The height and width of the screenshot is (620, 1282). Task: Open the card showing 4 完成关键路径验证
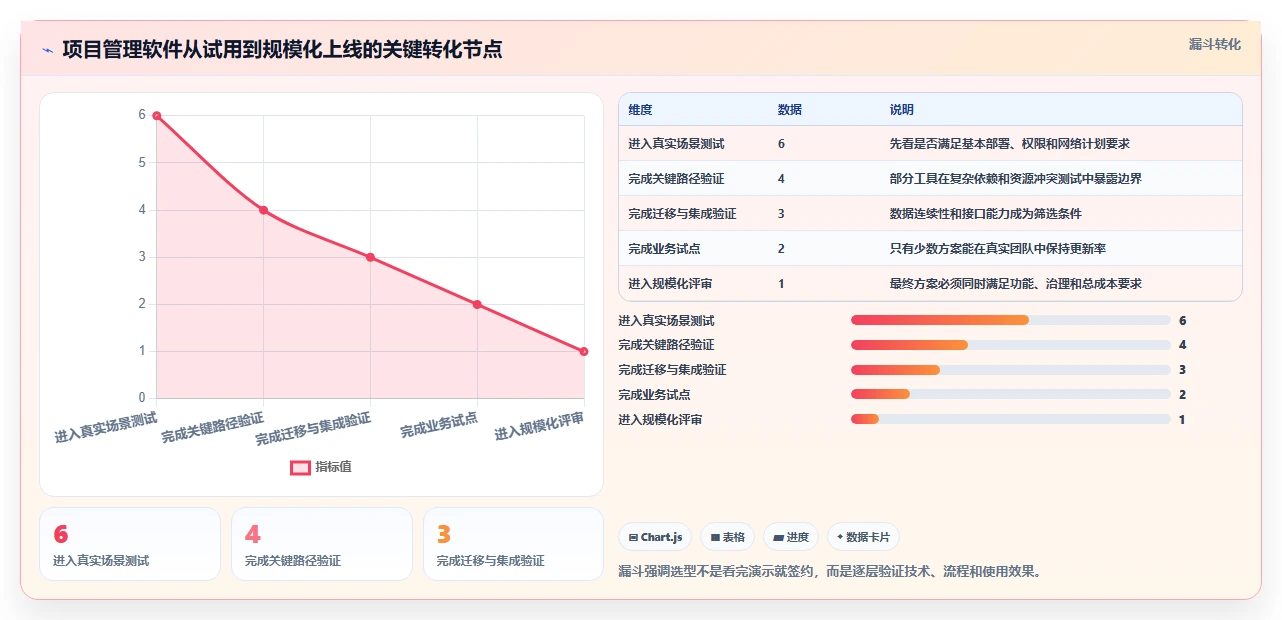322,544
